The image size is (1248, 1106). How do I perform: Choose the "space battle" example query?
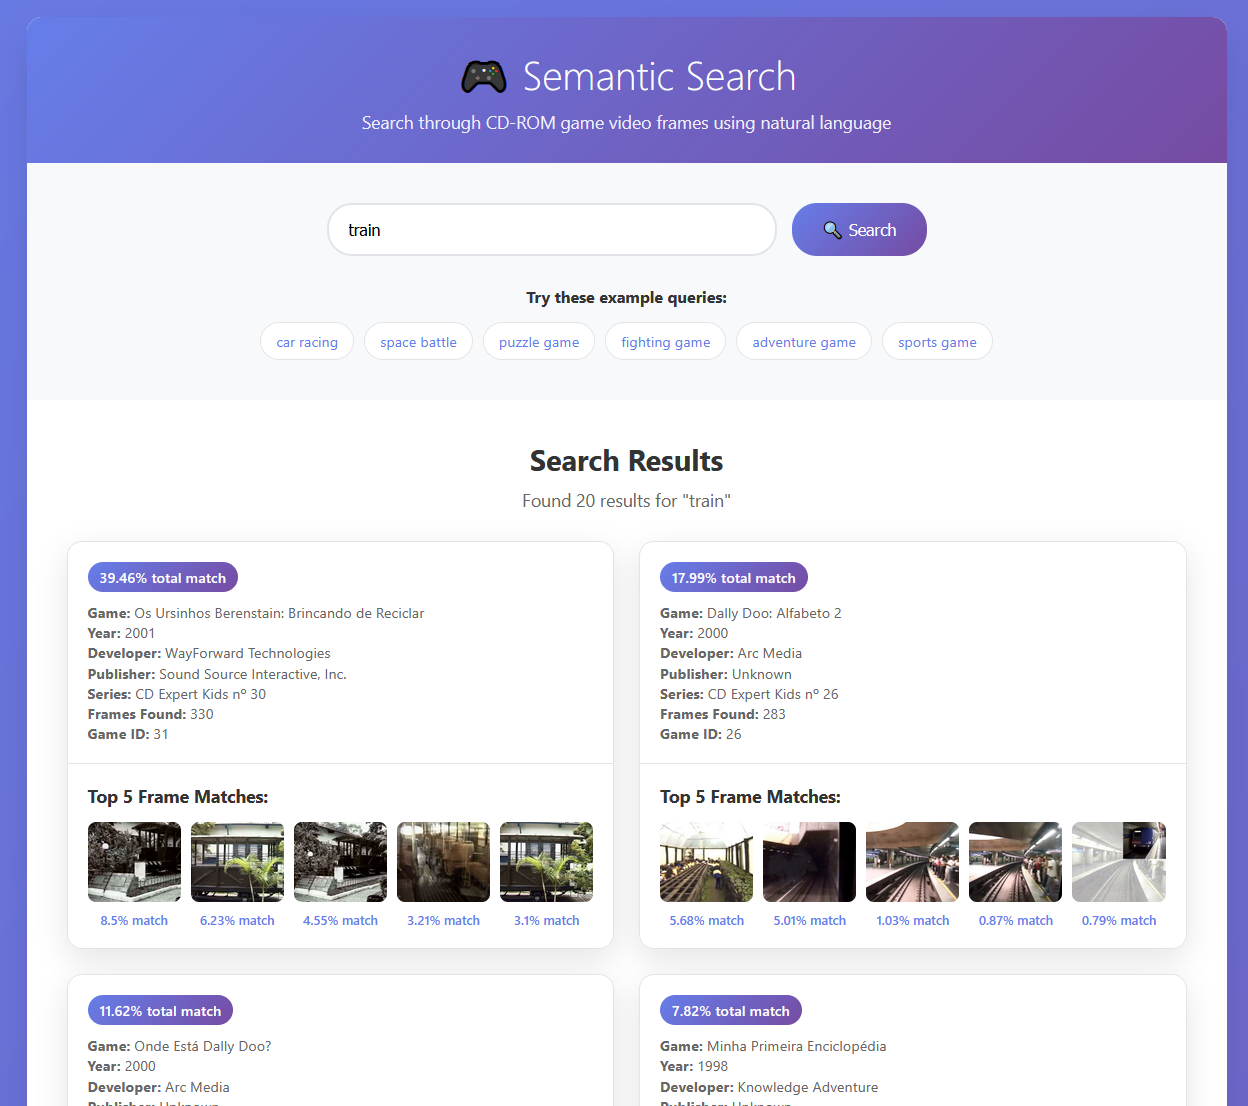pyautogui.click(x=418, y=342)
